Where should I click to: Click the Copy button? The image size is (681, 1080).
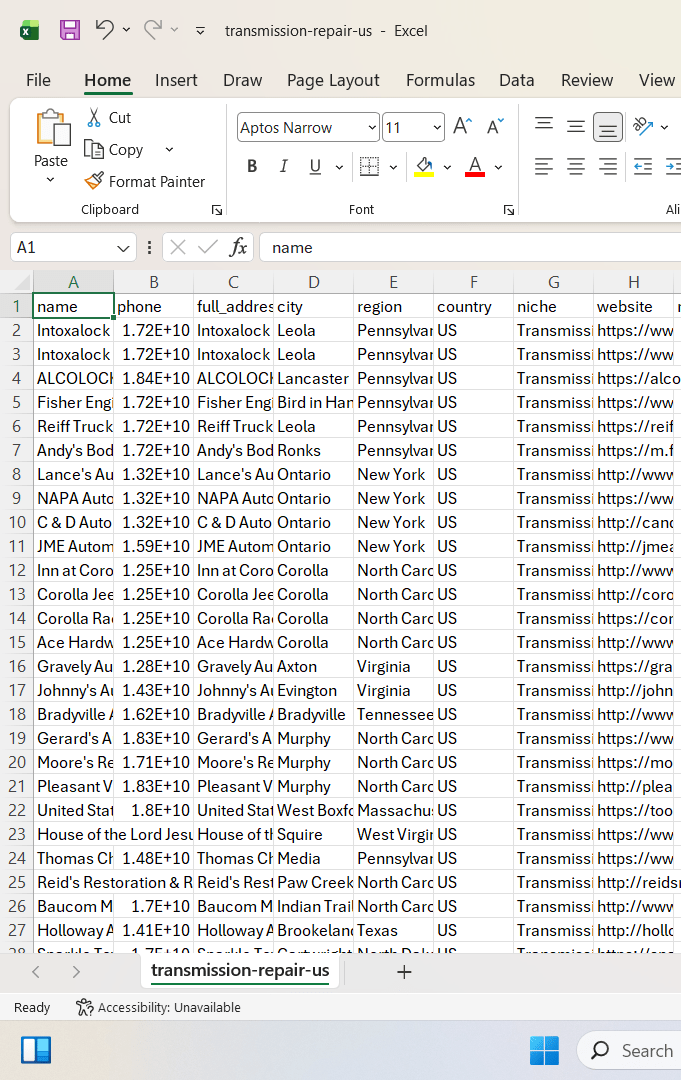114,149
